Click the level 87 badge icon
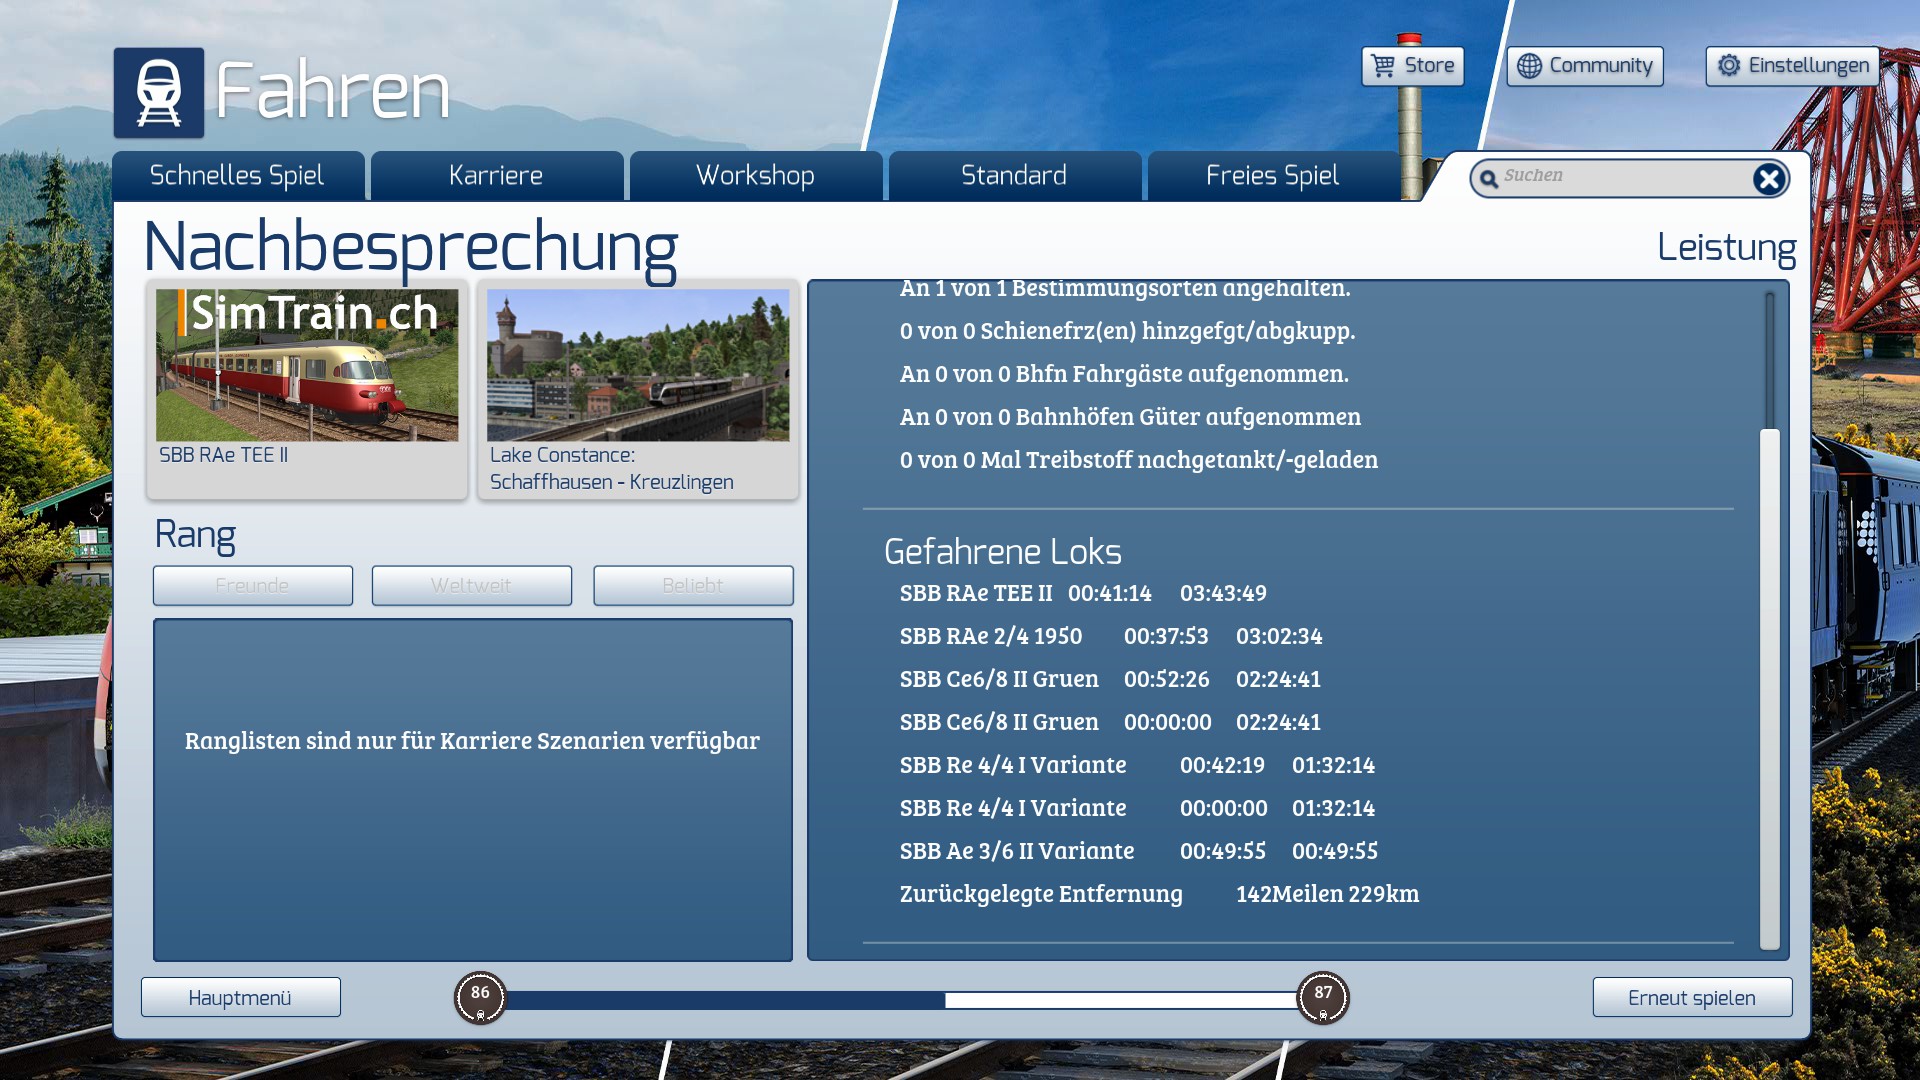 point(1323,997)
